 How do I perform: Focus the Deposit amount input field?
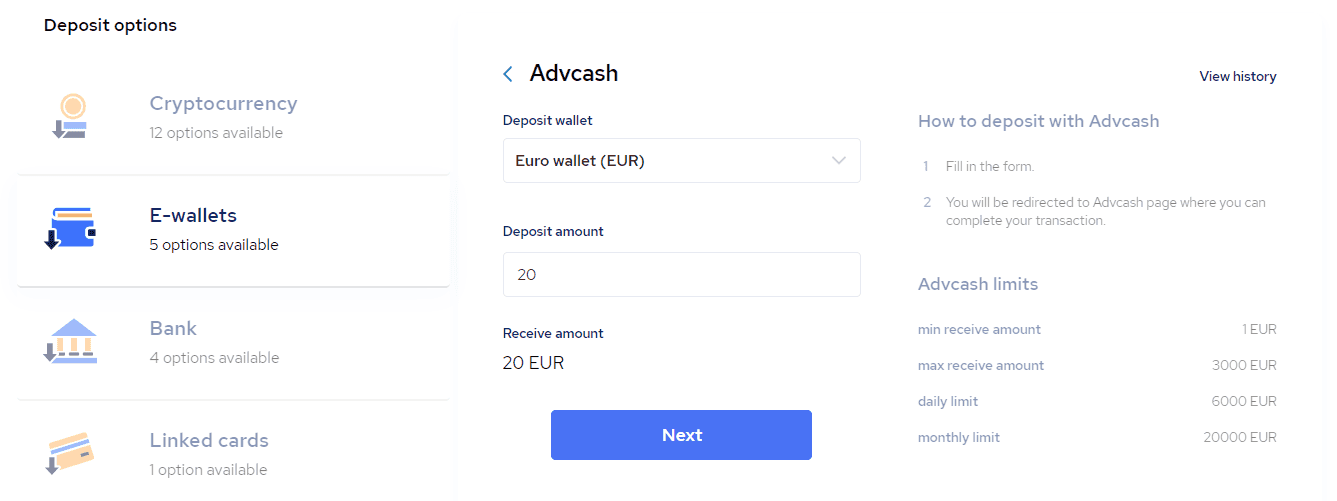(x=681, y=274)
